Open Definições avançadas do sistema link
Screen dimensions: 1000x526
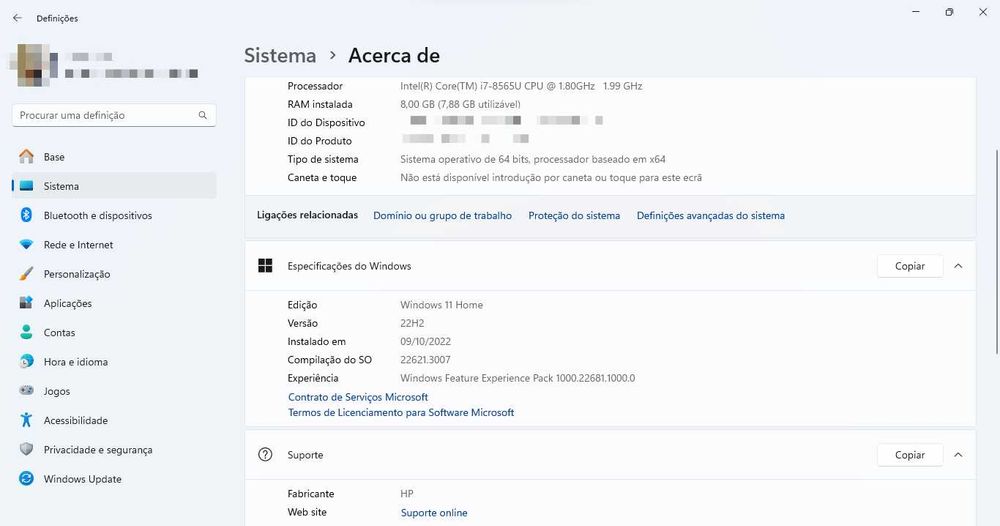[710, 215]
